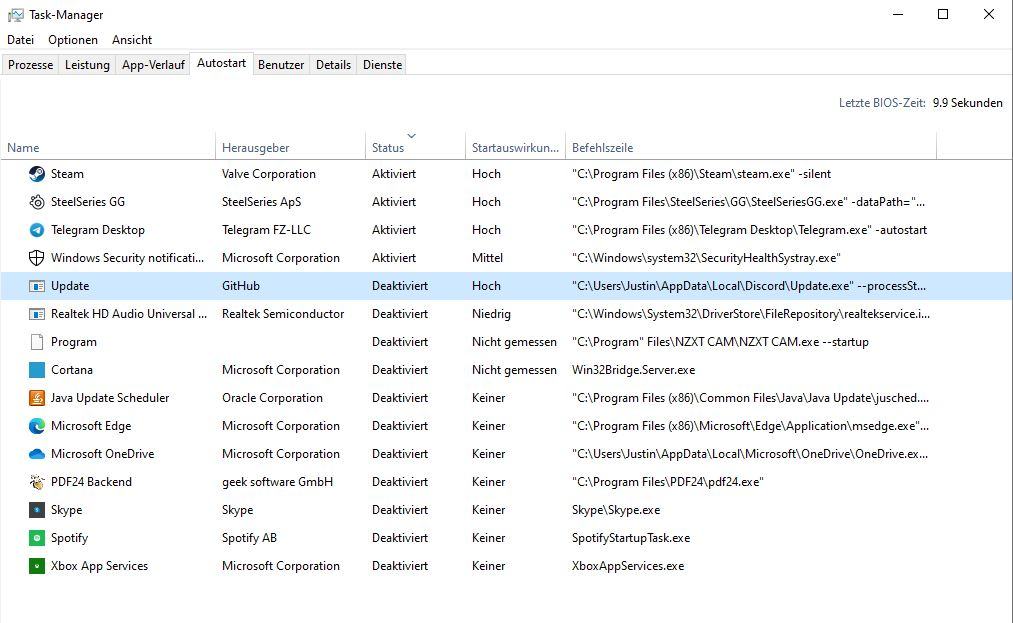The height and width of the screenshot is (623, 1013).
Task: Click the XboxAppServices.exe command line
Action: tap(628, 566)
